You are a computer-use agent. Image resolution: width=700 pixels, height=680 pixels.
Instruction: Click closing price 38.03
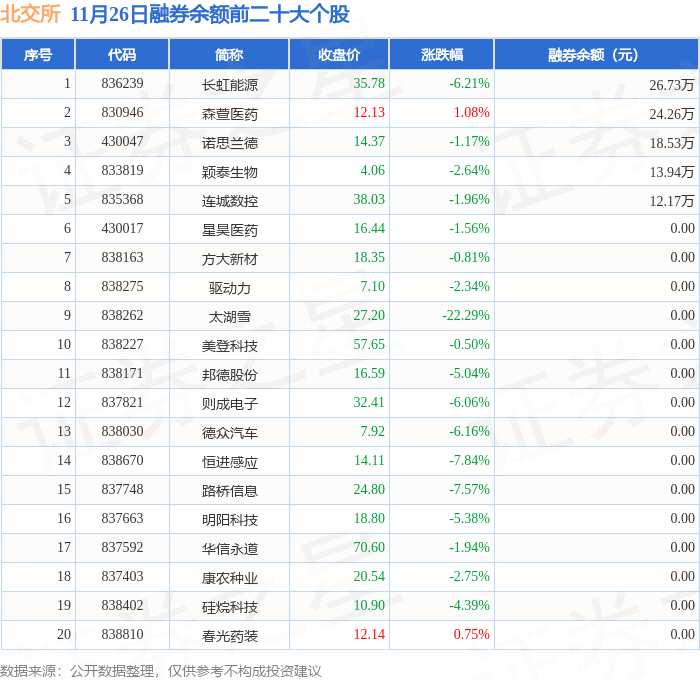[x=369, y=200]
